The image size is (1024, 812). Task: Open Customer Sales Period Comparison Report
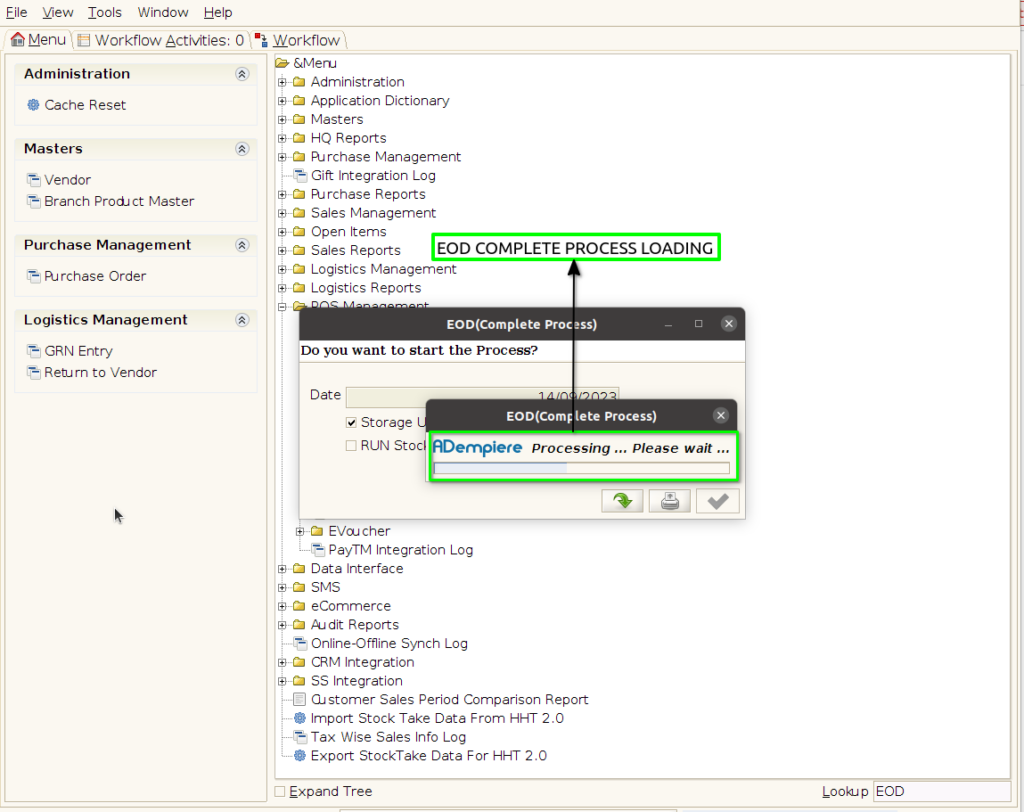tap(449, 700)
